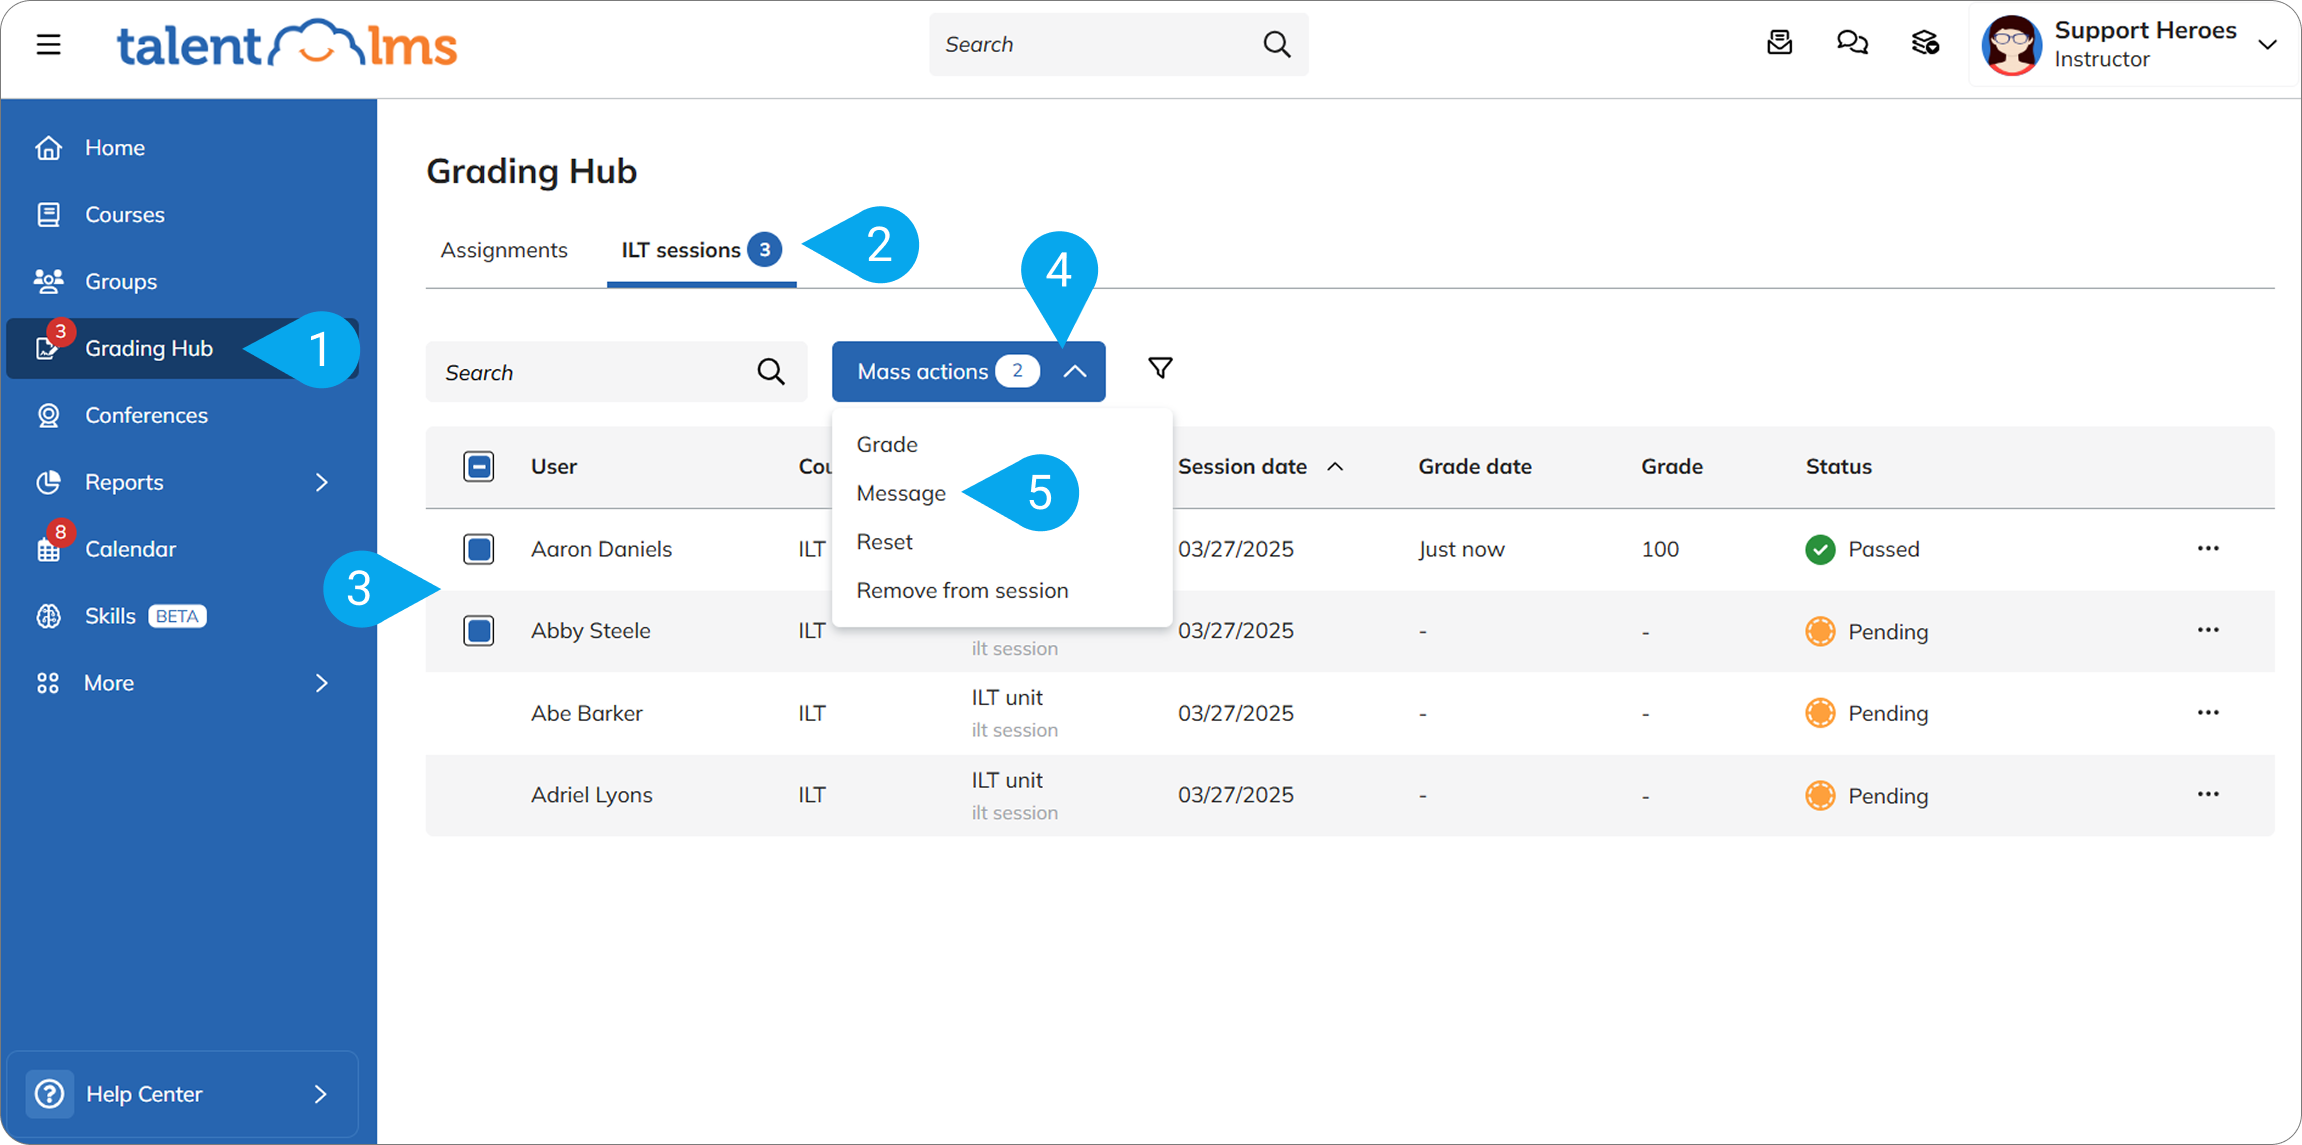Click the user name Aaron Daniels

(x=601, y=549)
